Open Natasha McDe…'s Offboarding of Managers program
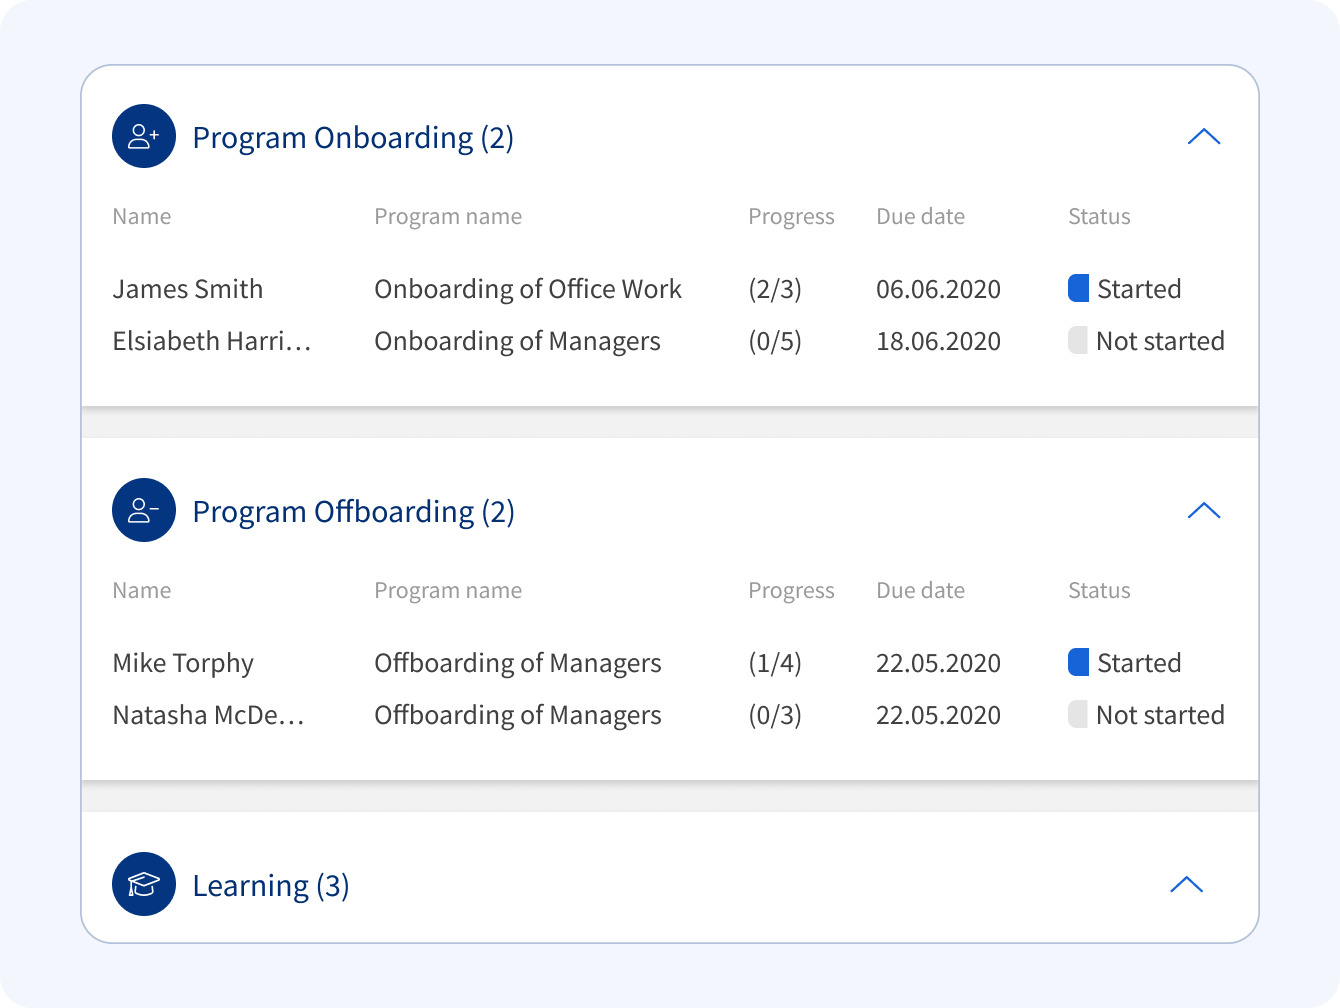The height and width of the screenshot is (1008, 1340). 517,715
